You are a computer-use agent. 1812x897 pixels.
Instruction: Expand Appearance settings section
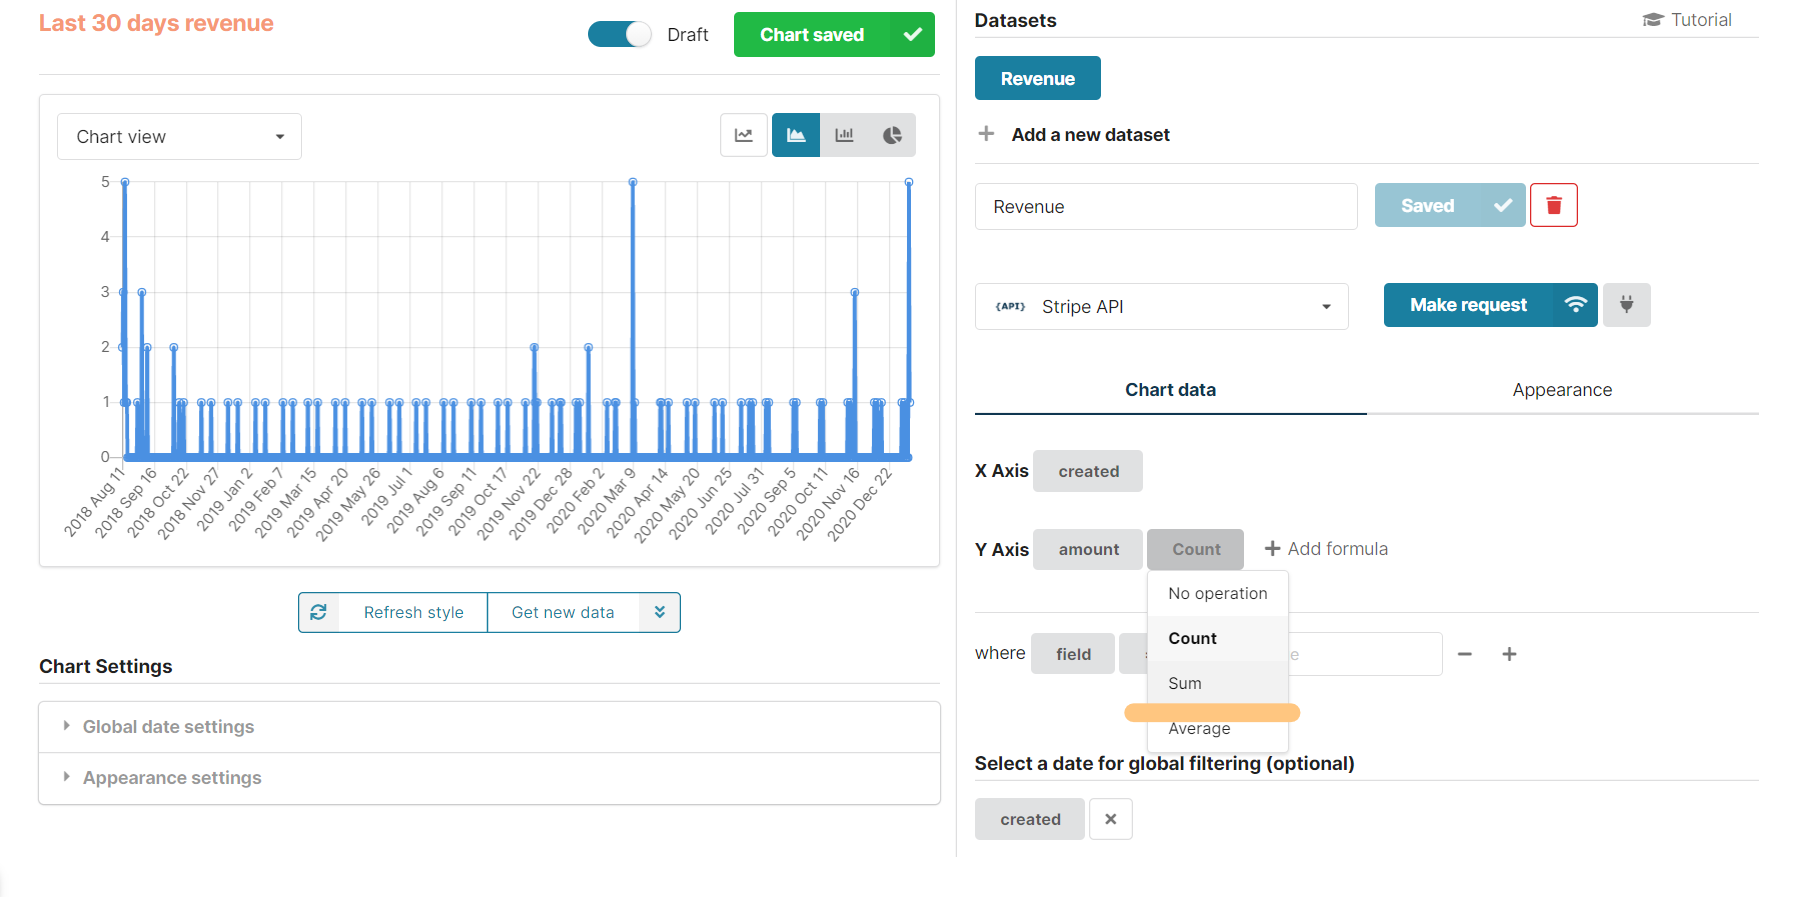[172, 778]
